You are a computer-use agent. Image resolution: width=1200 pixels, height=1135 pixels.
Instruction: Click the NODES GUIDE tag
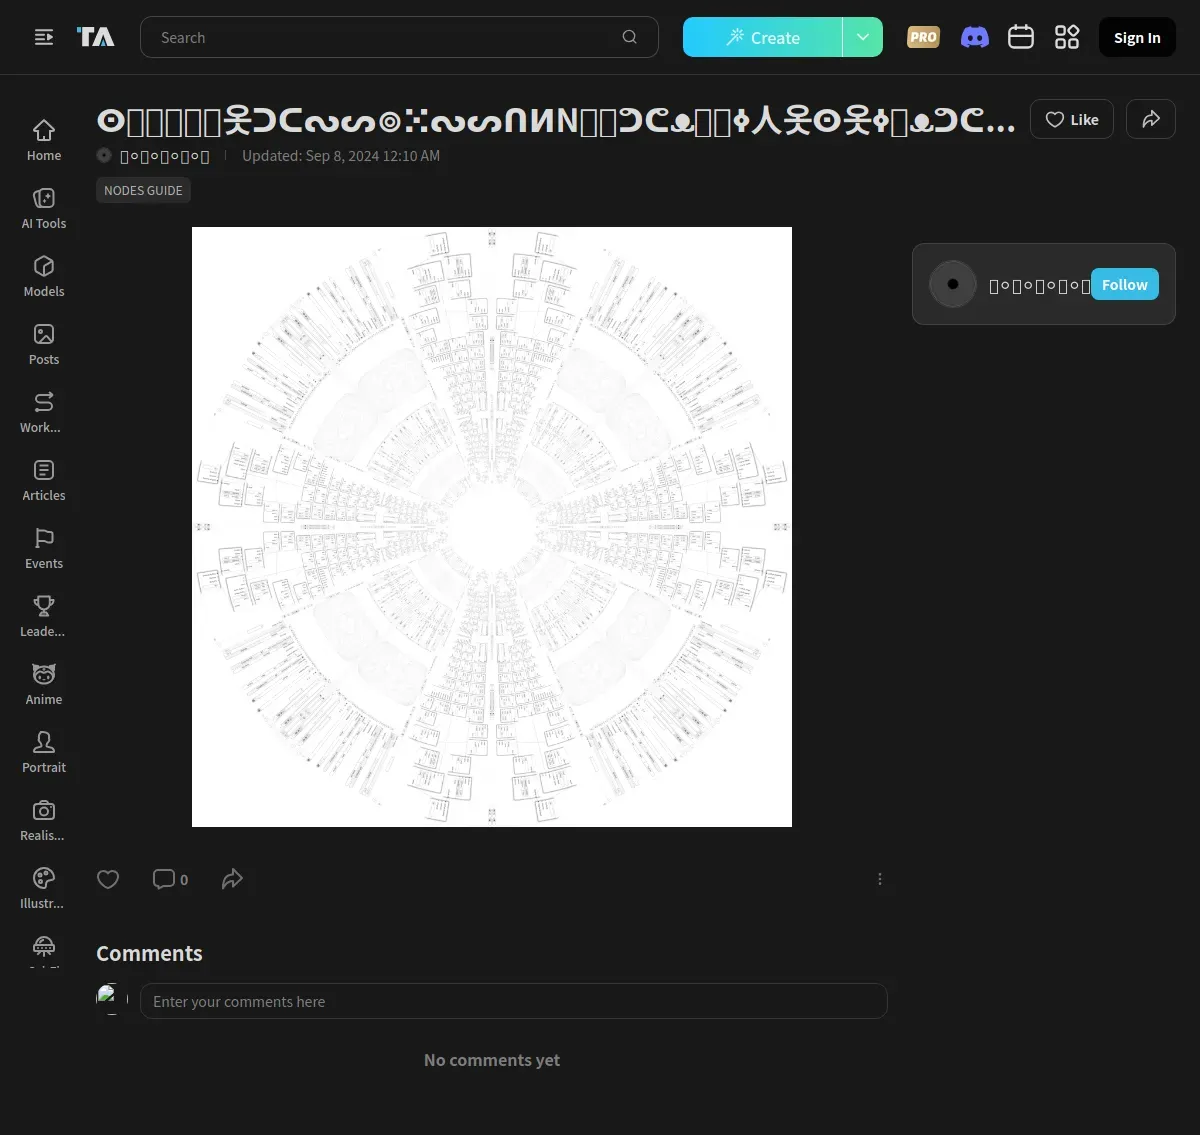tap(143, 190)
